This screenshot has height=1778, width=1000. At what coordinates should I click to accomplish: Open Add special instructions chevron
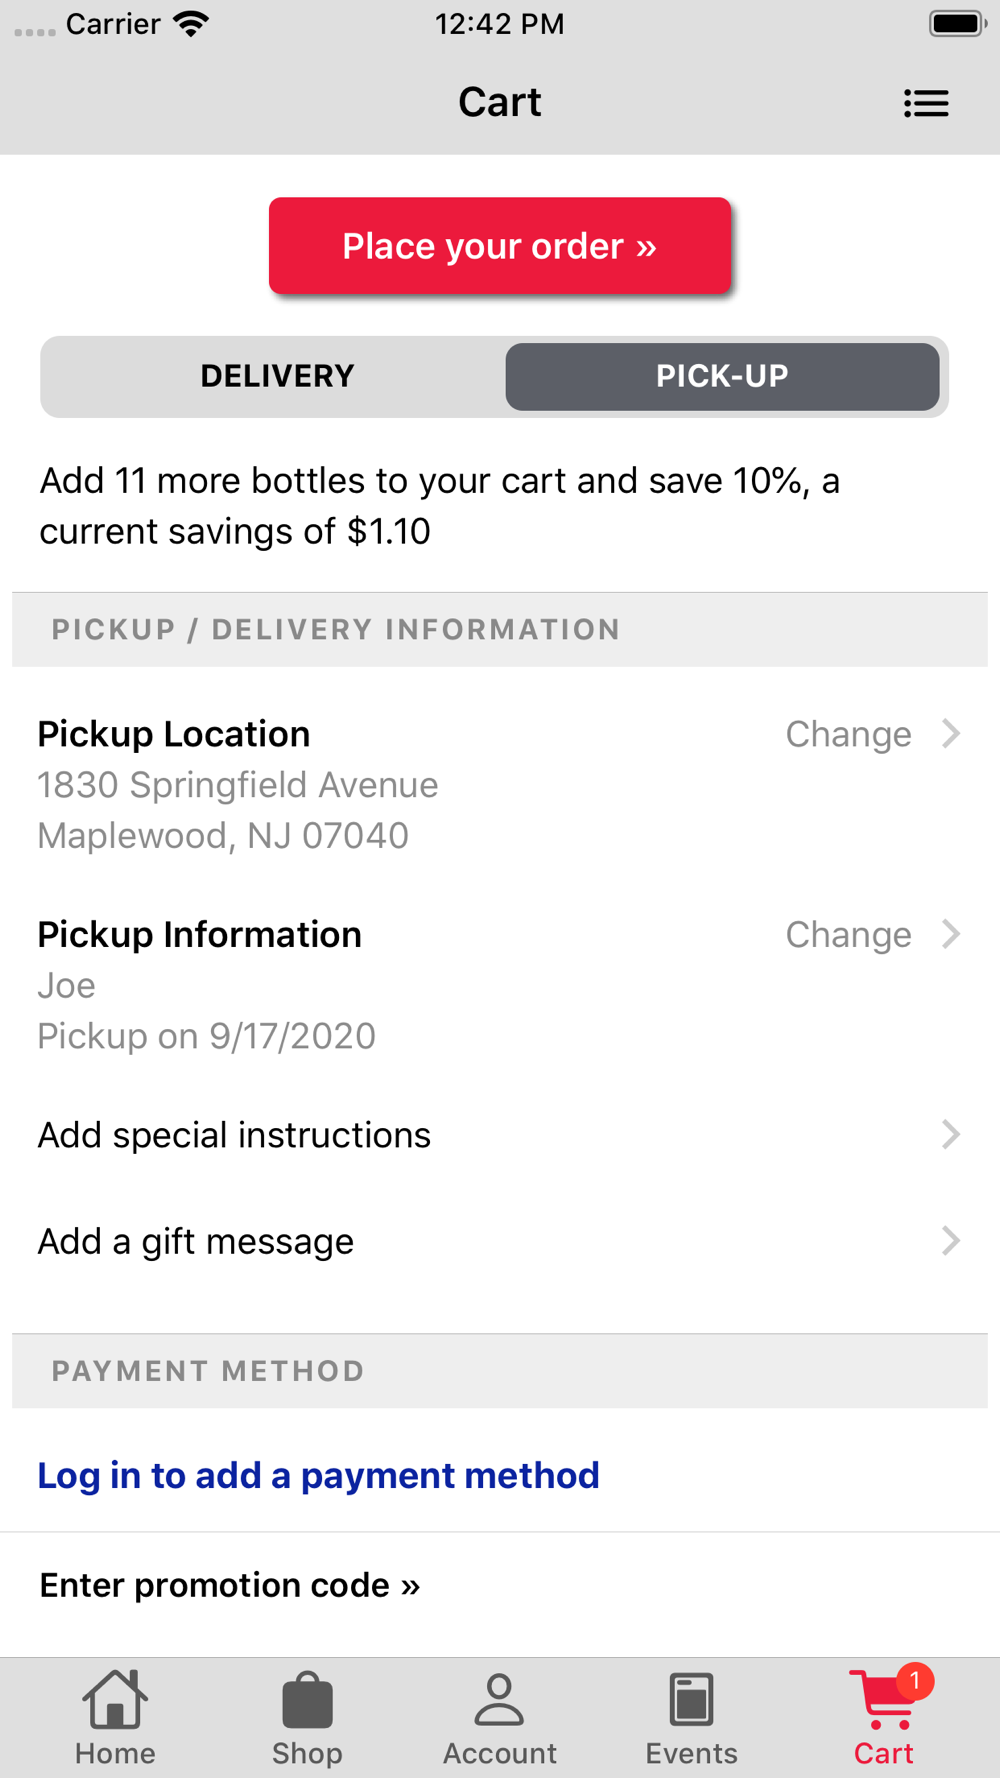951,1135
